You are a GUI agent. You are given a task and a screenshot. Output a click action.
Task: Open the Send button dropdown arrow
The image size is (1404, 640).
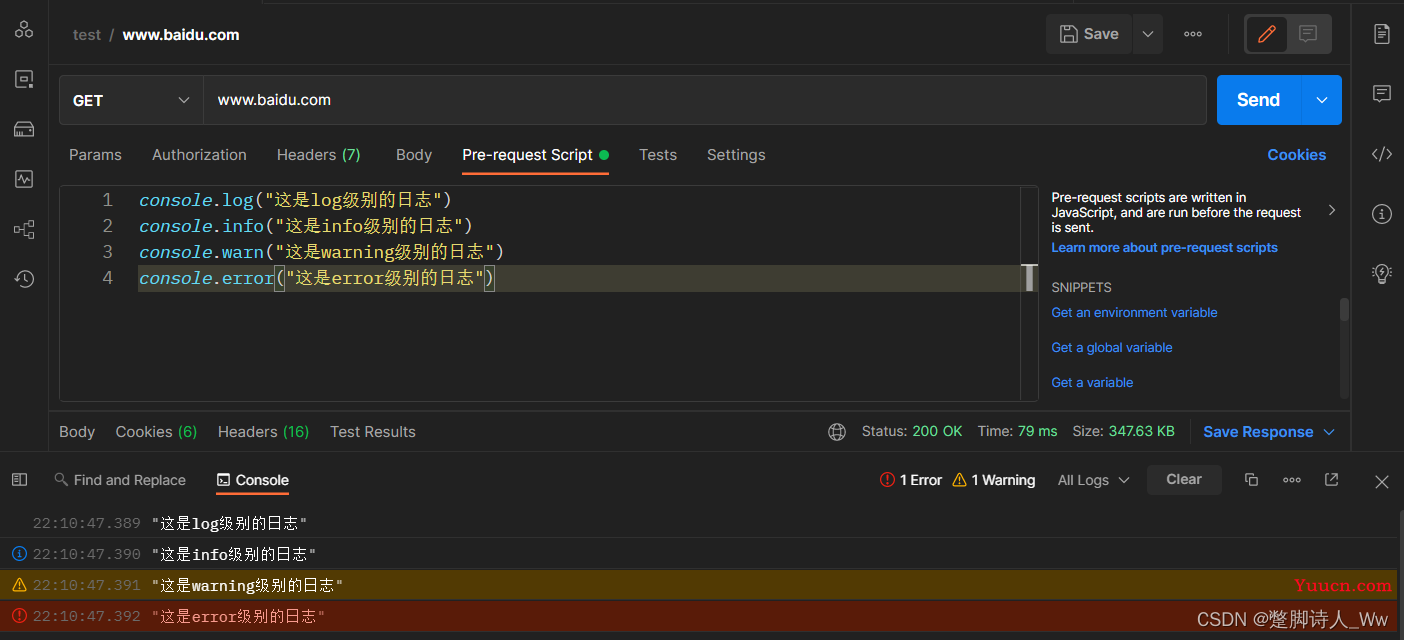coord(1322,100)
